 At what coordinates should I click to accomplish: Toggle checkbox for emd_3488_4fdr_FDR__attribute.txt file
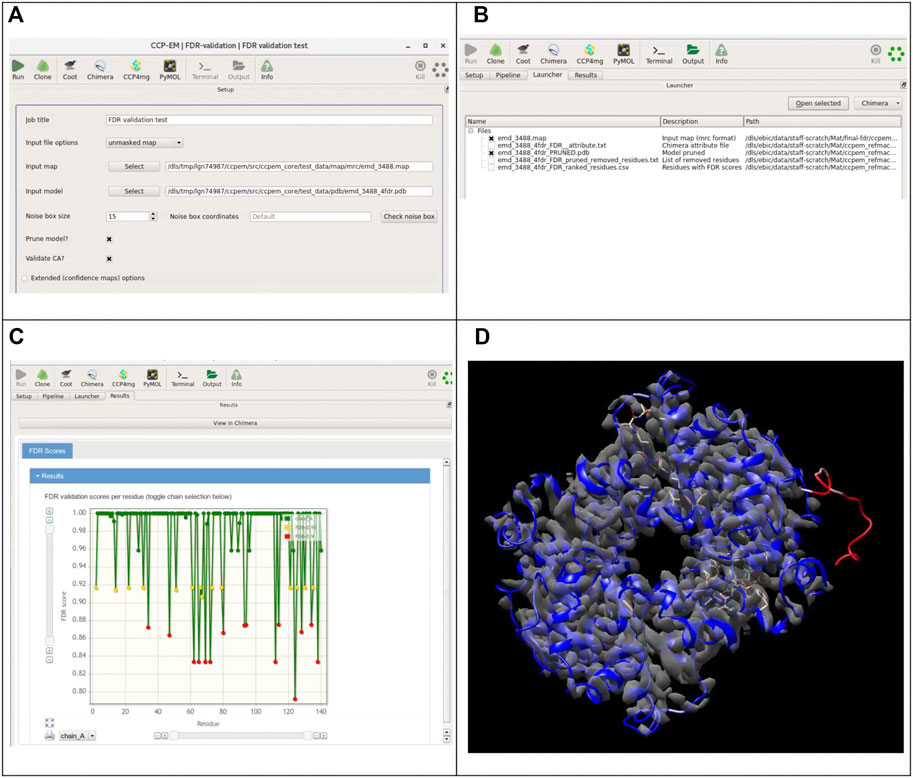coord(491,146)
